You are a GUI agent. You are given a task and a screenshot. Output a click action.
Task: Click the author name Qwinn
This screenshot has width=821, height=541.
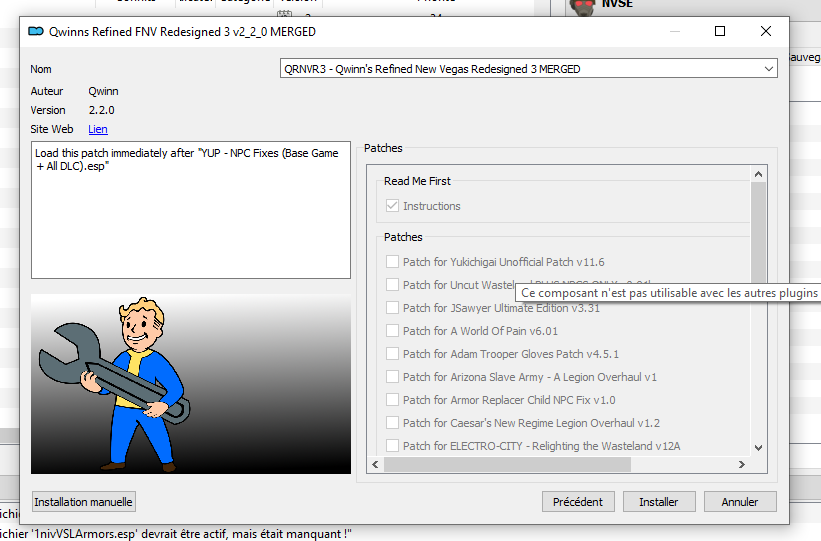[103, 91]
